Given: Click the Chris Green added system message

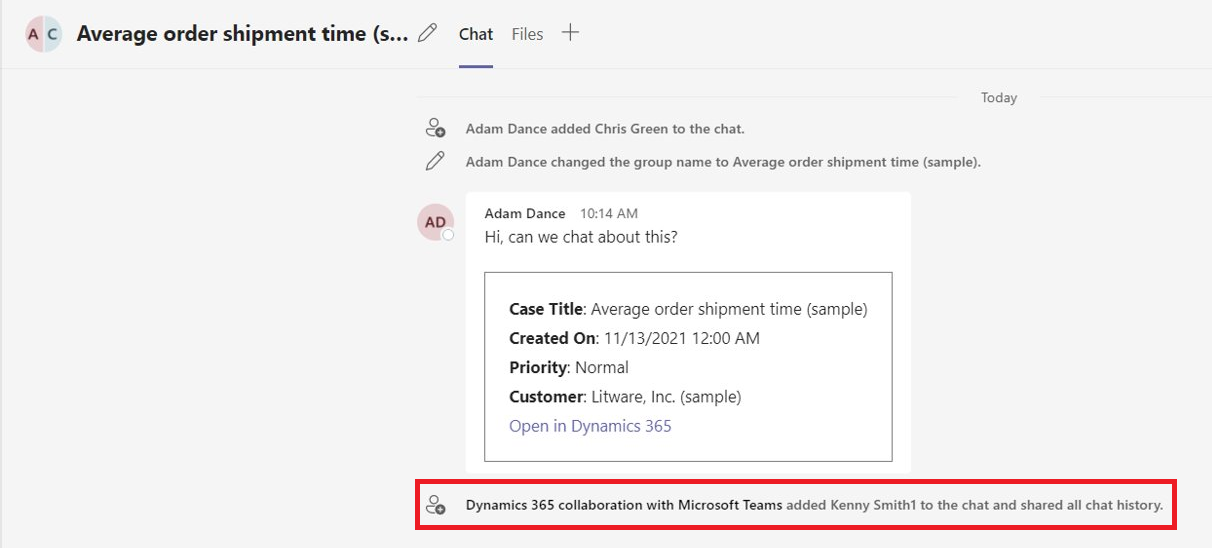Looking at the screenshot, I should click(605, 129).
